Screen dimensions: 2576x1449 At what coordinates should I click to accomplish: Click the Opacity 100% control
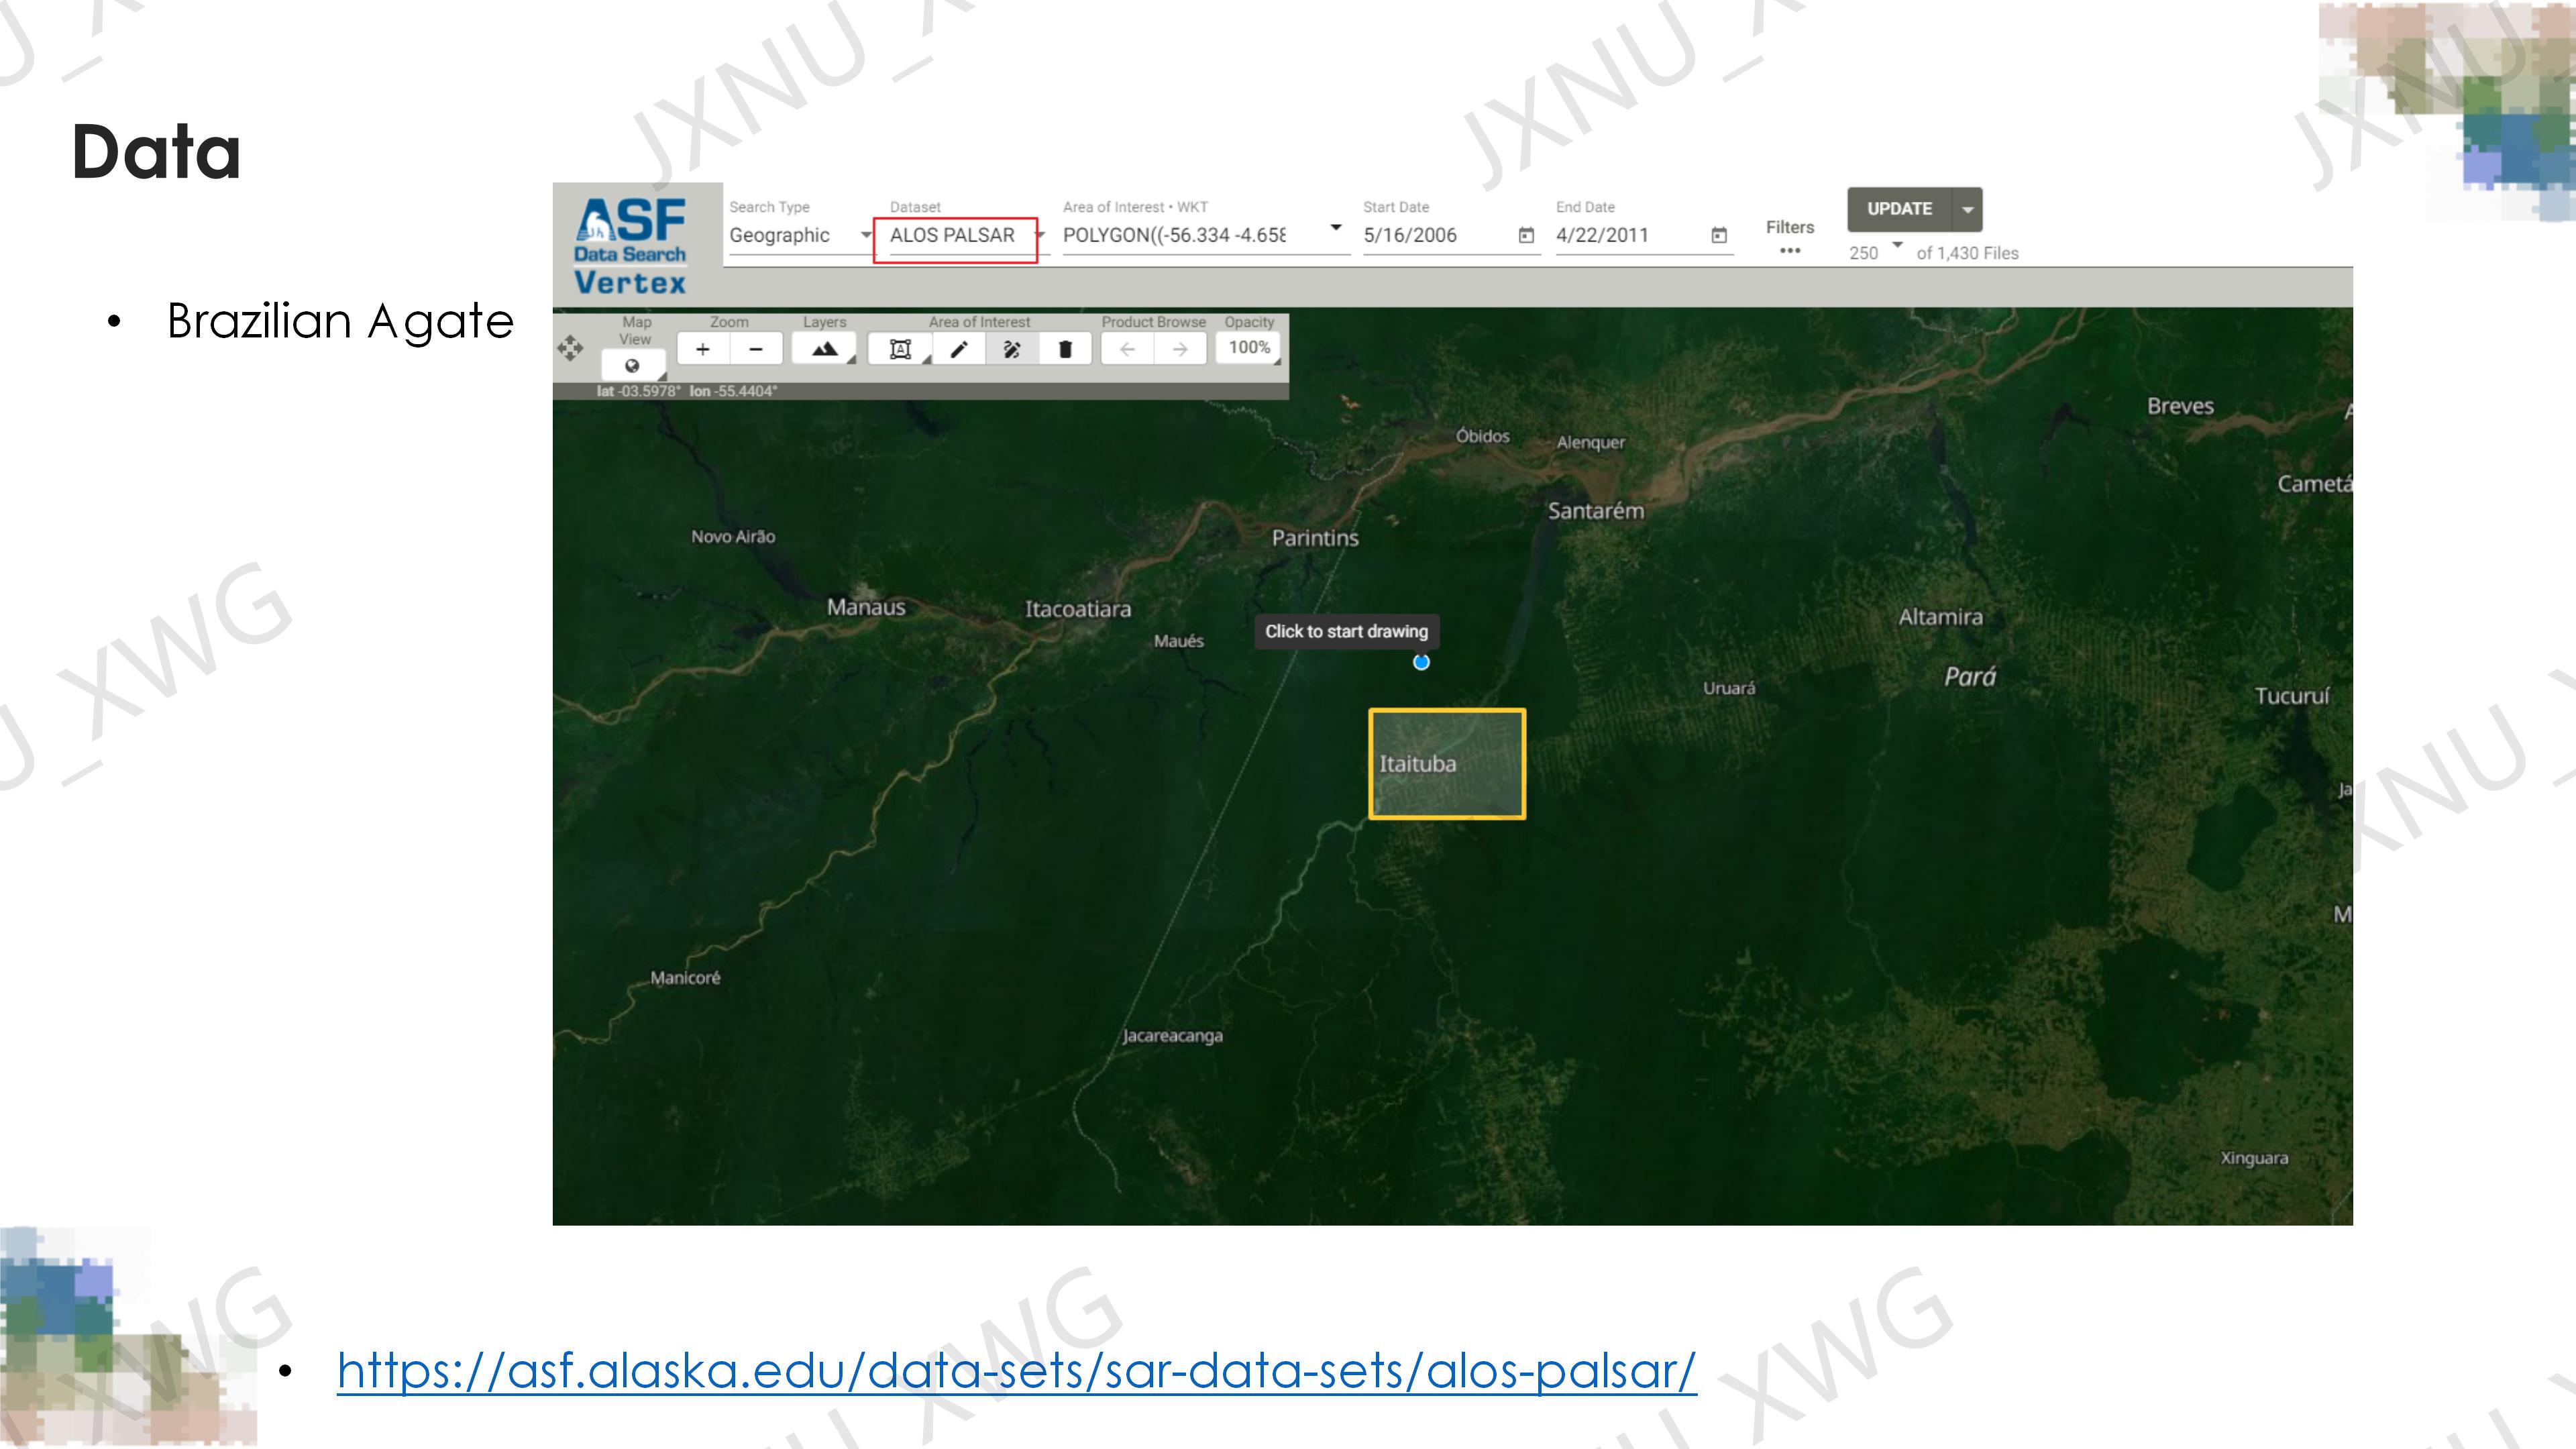point(1249,348)
